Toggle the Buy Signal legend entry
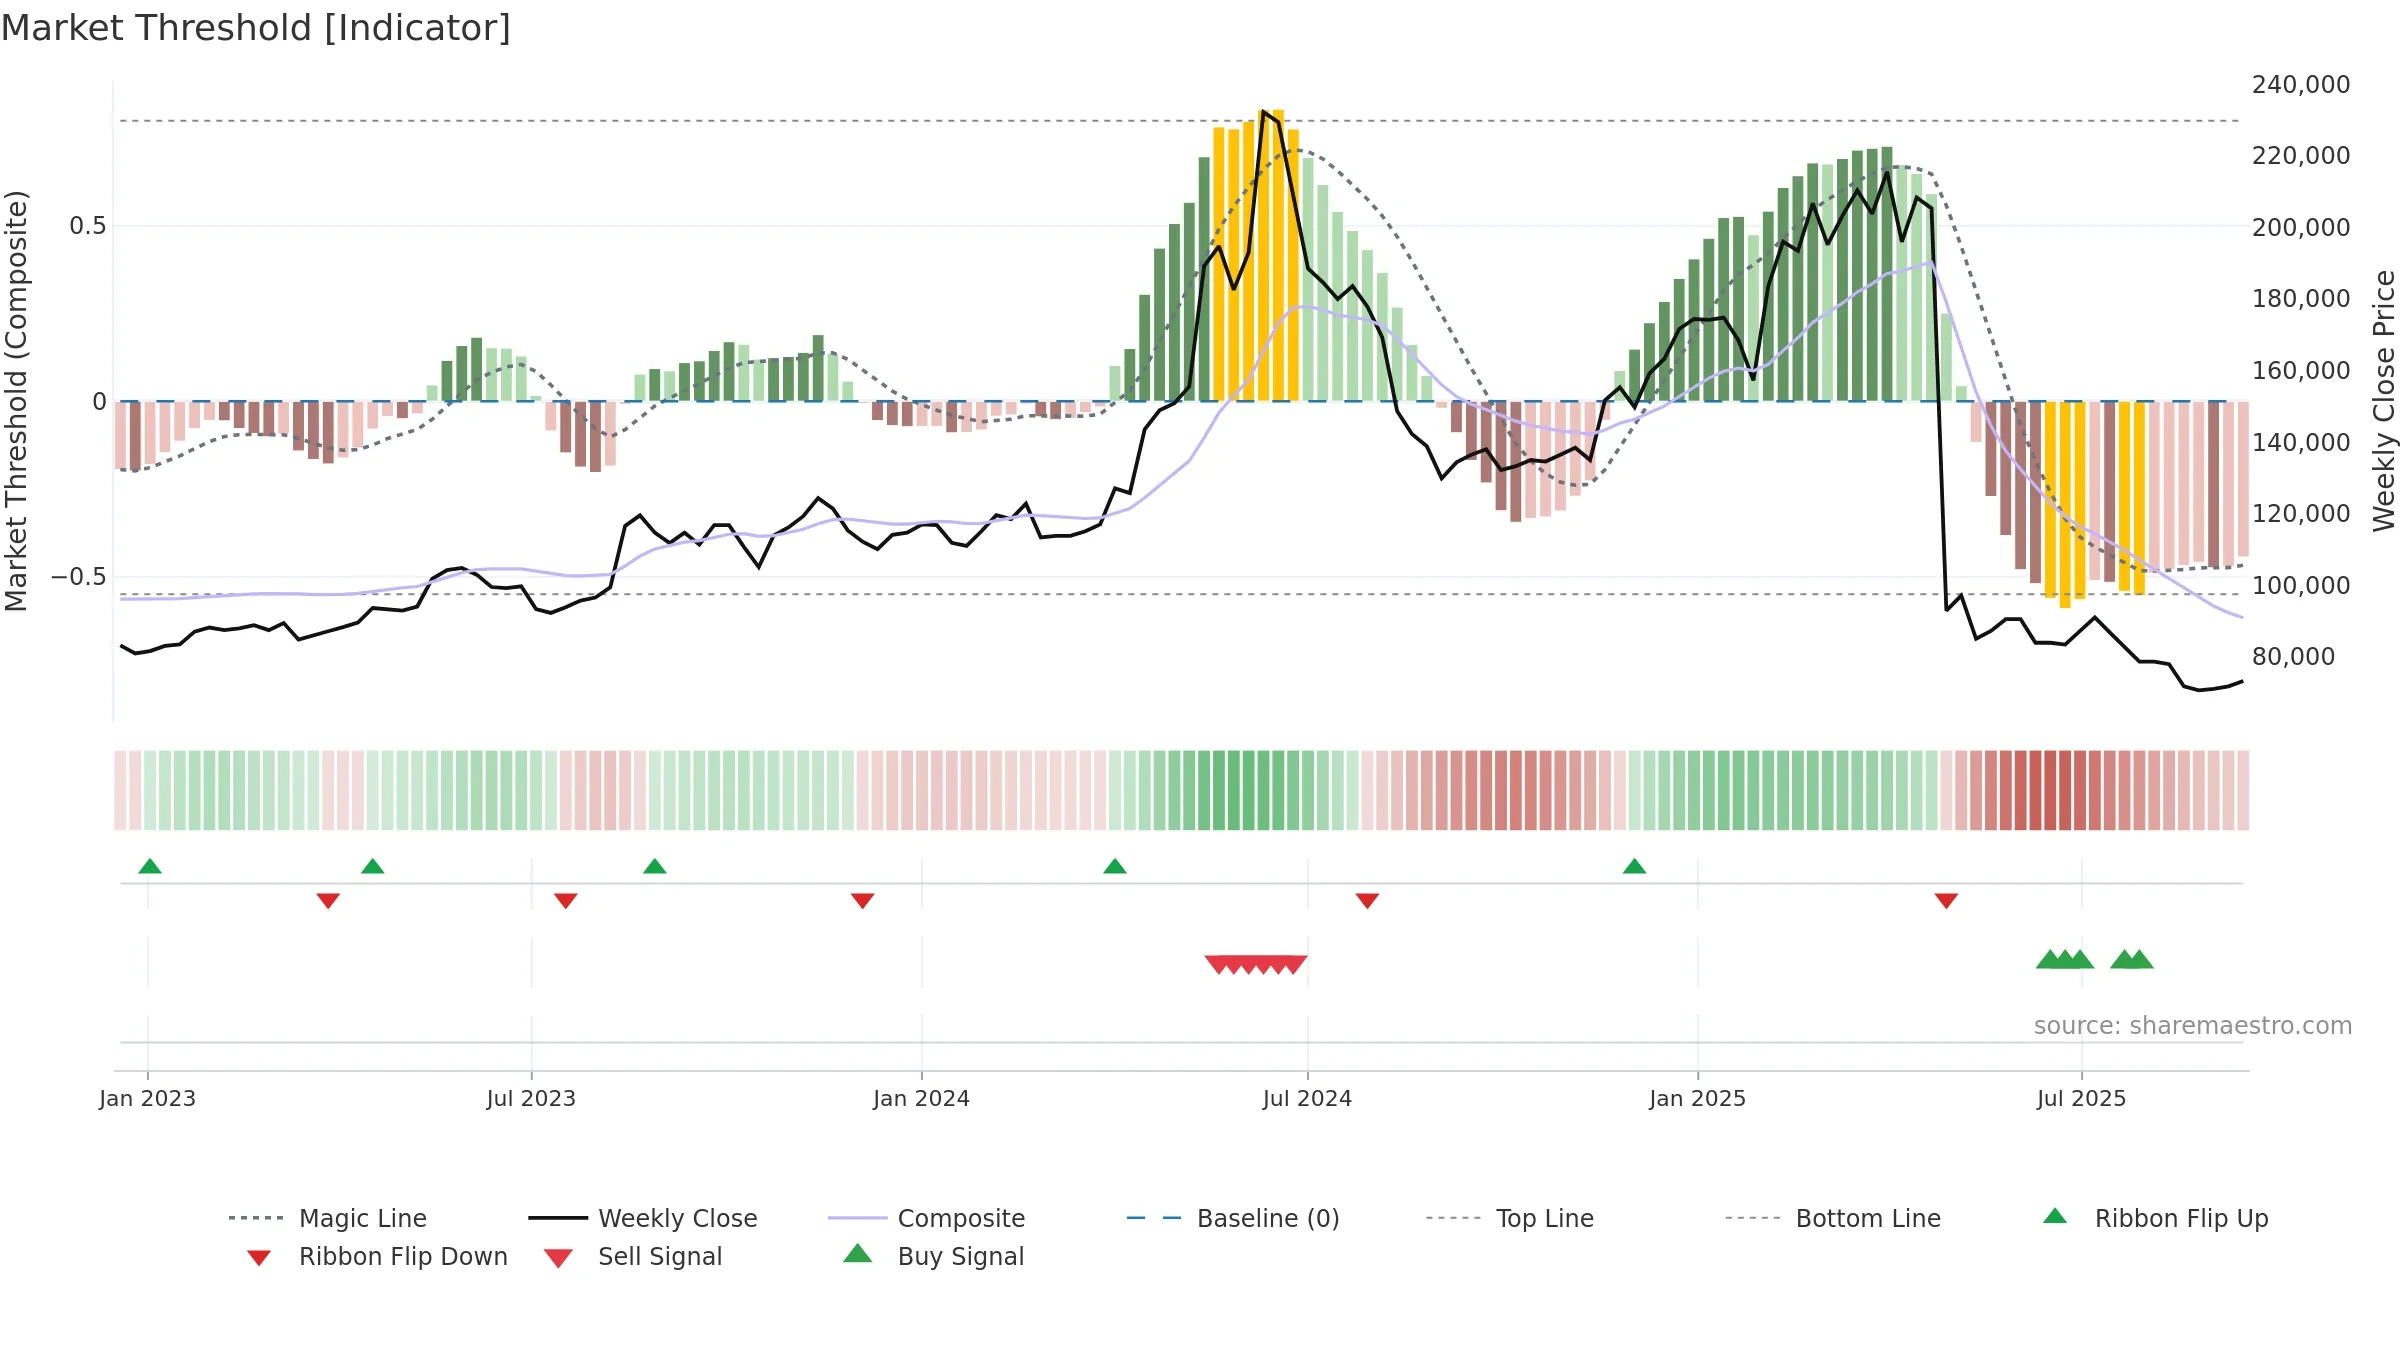Viewport: 2400px width, 1350px height. click(934, 1256)
